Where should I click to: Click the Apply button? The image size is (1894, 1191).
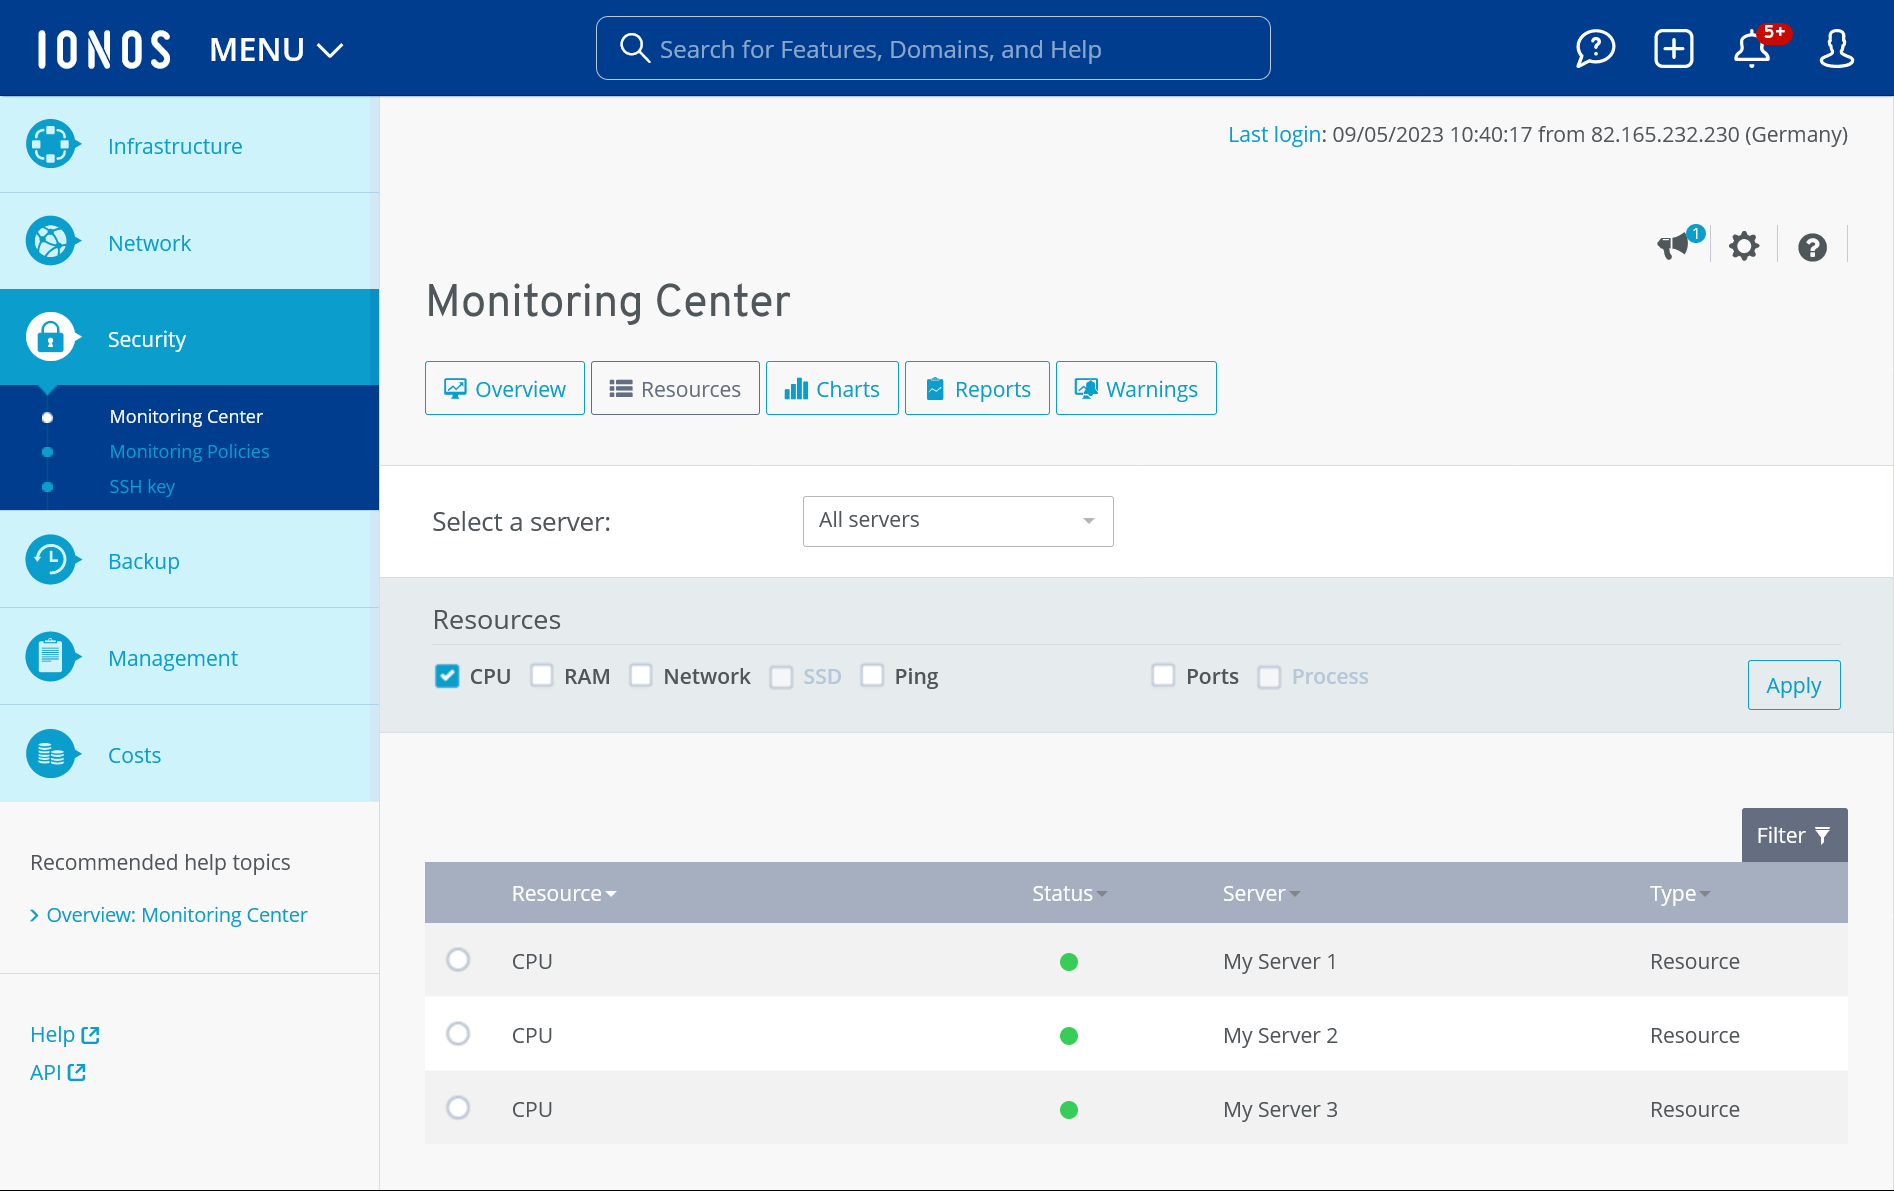[x=1793, y=685]
